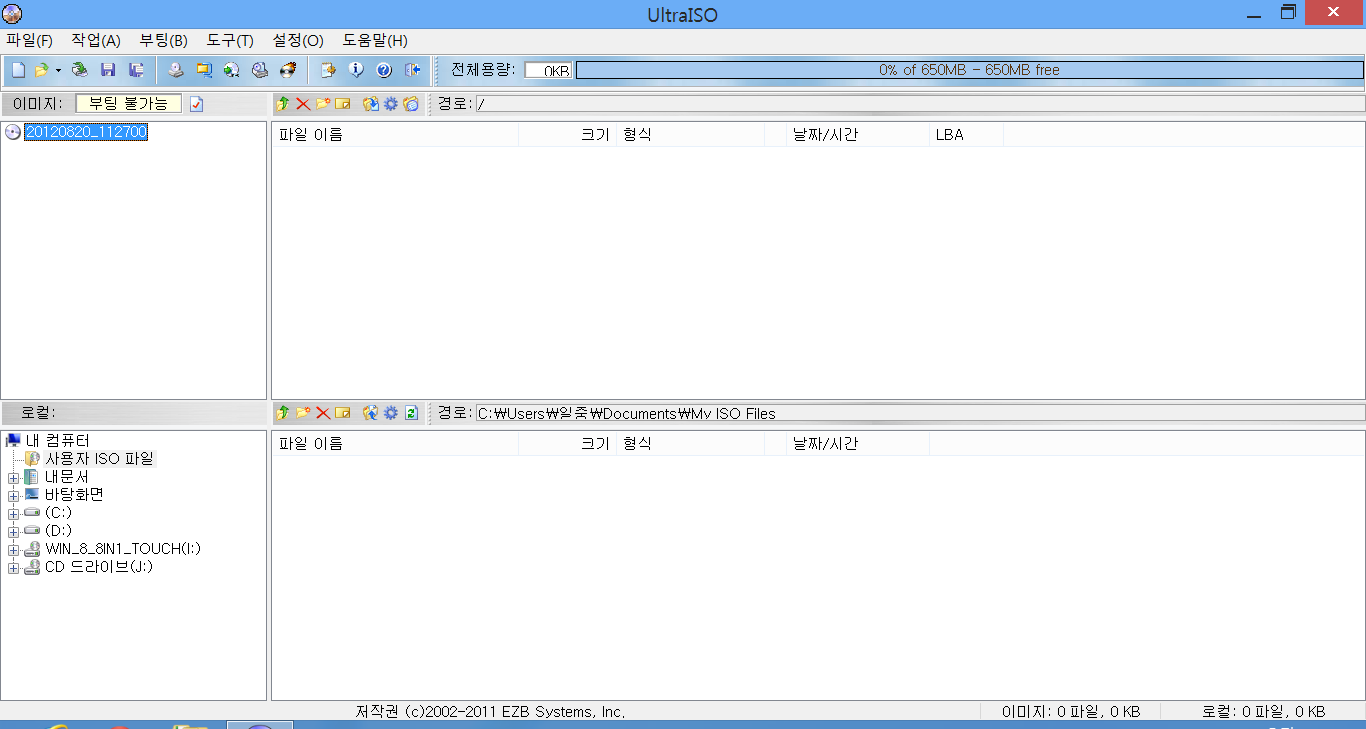Open the dropdown arrow beside Open icon

[58, 70]
